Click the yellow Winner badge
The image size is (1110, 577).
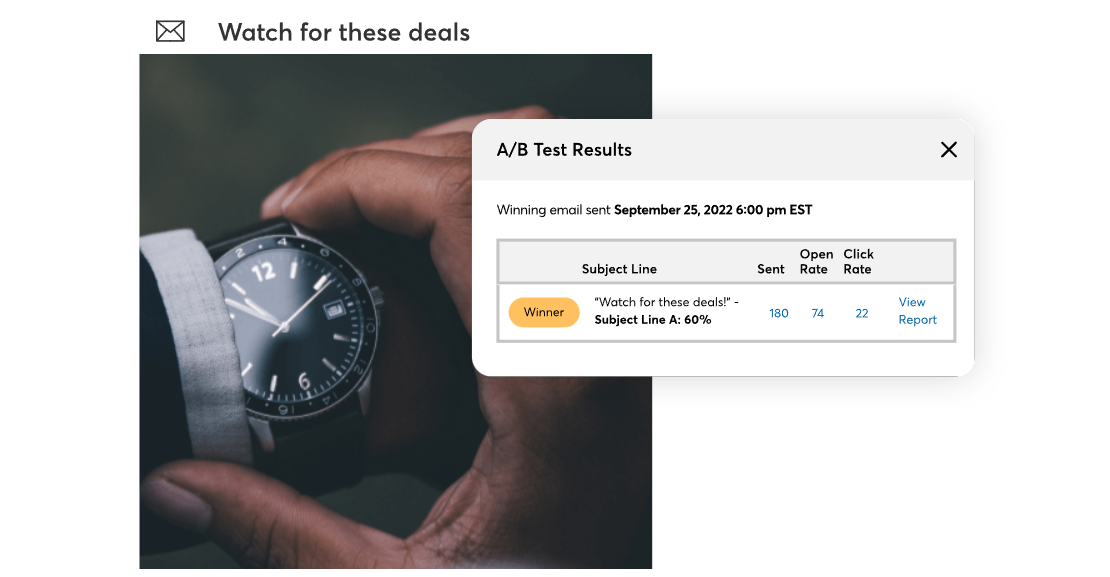click(544, 312)
